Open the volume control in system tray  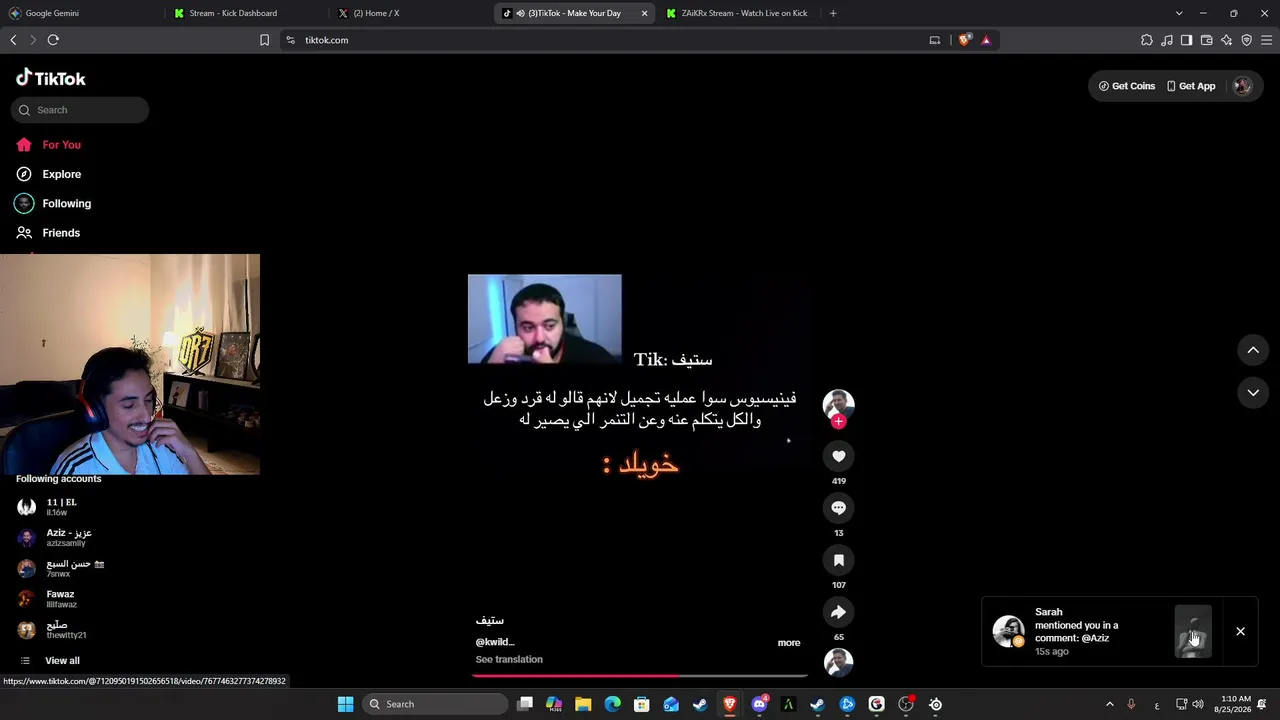1198,704
